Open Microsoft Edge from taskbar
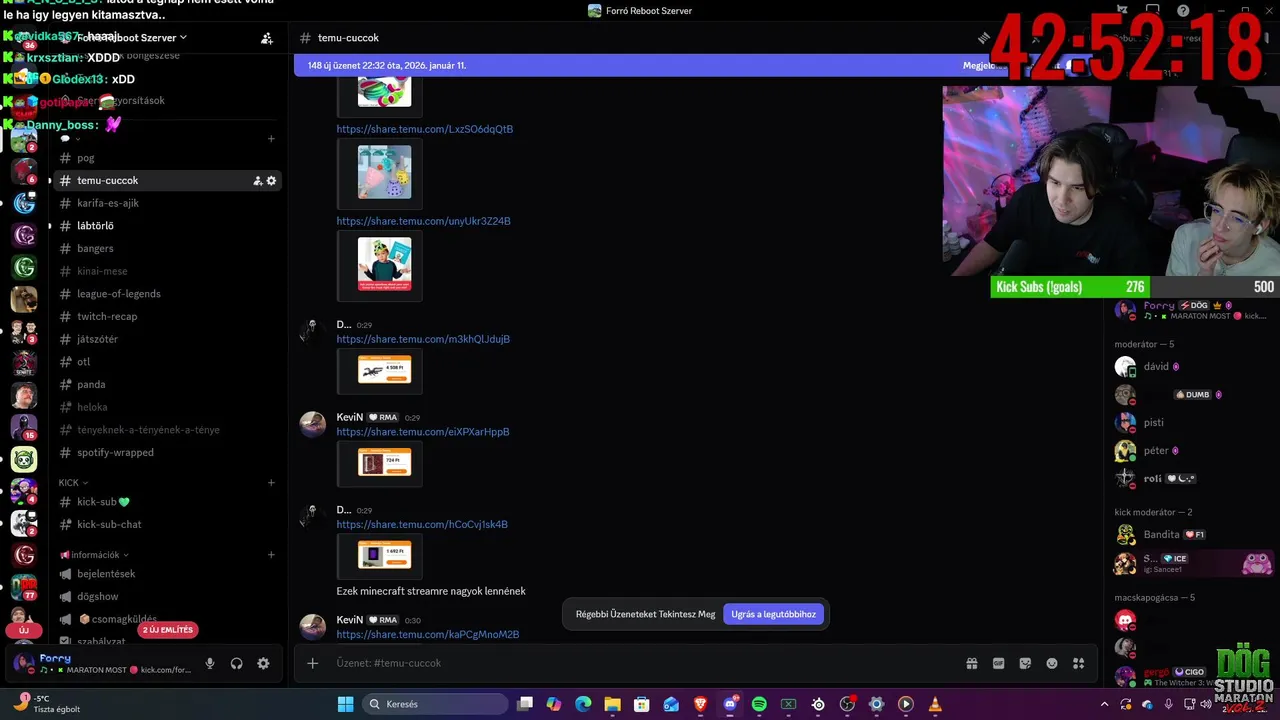Screen dimensions: 1280x720 point(583,704)
